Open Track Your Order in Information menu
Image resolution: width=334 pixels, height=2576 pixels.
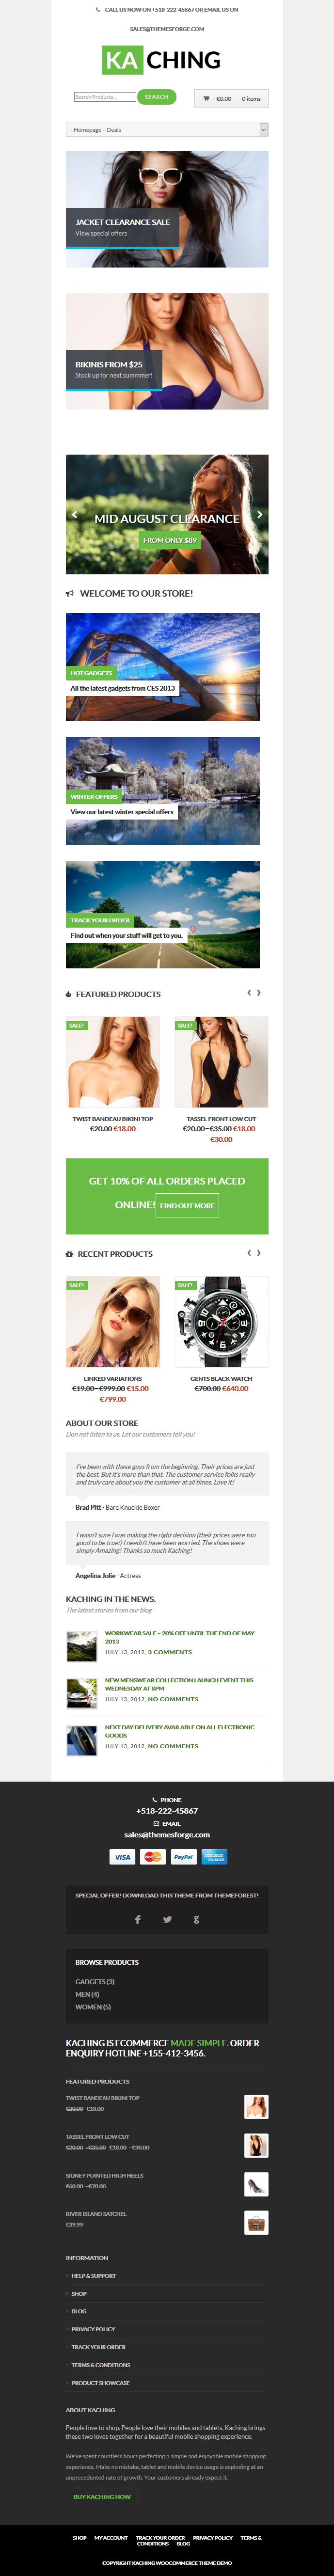pos(99,2347)
